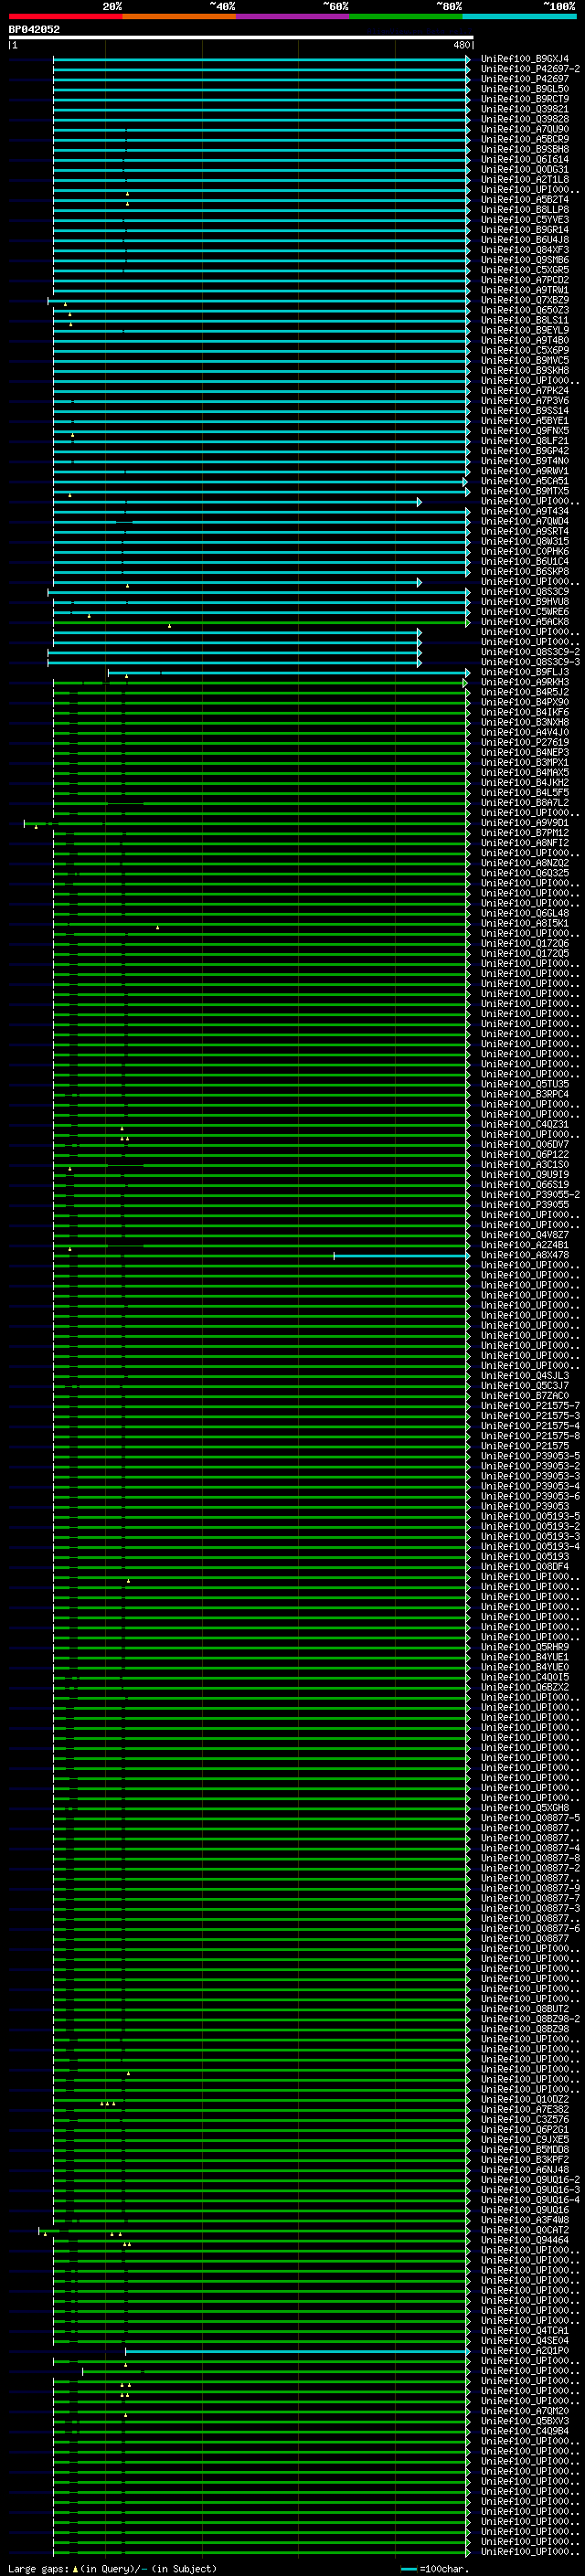Image resolution: width=585 pixels, height=2576 pixels.
Task: Select hit UniRef100_Q8S3C9-3
Action: (x=530, y=662)
